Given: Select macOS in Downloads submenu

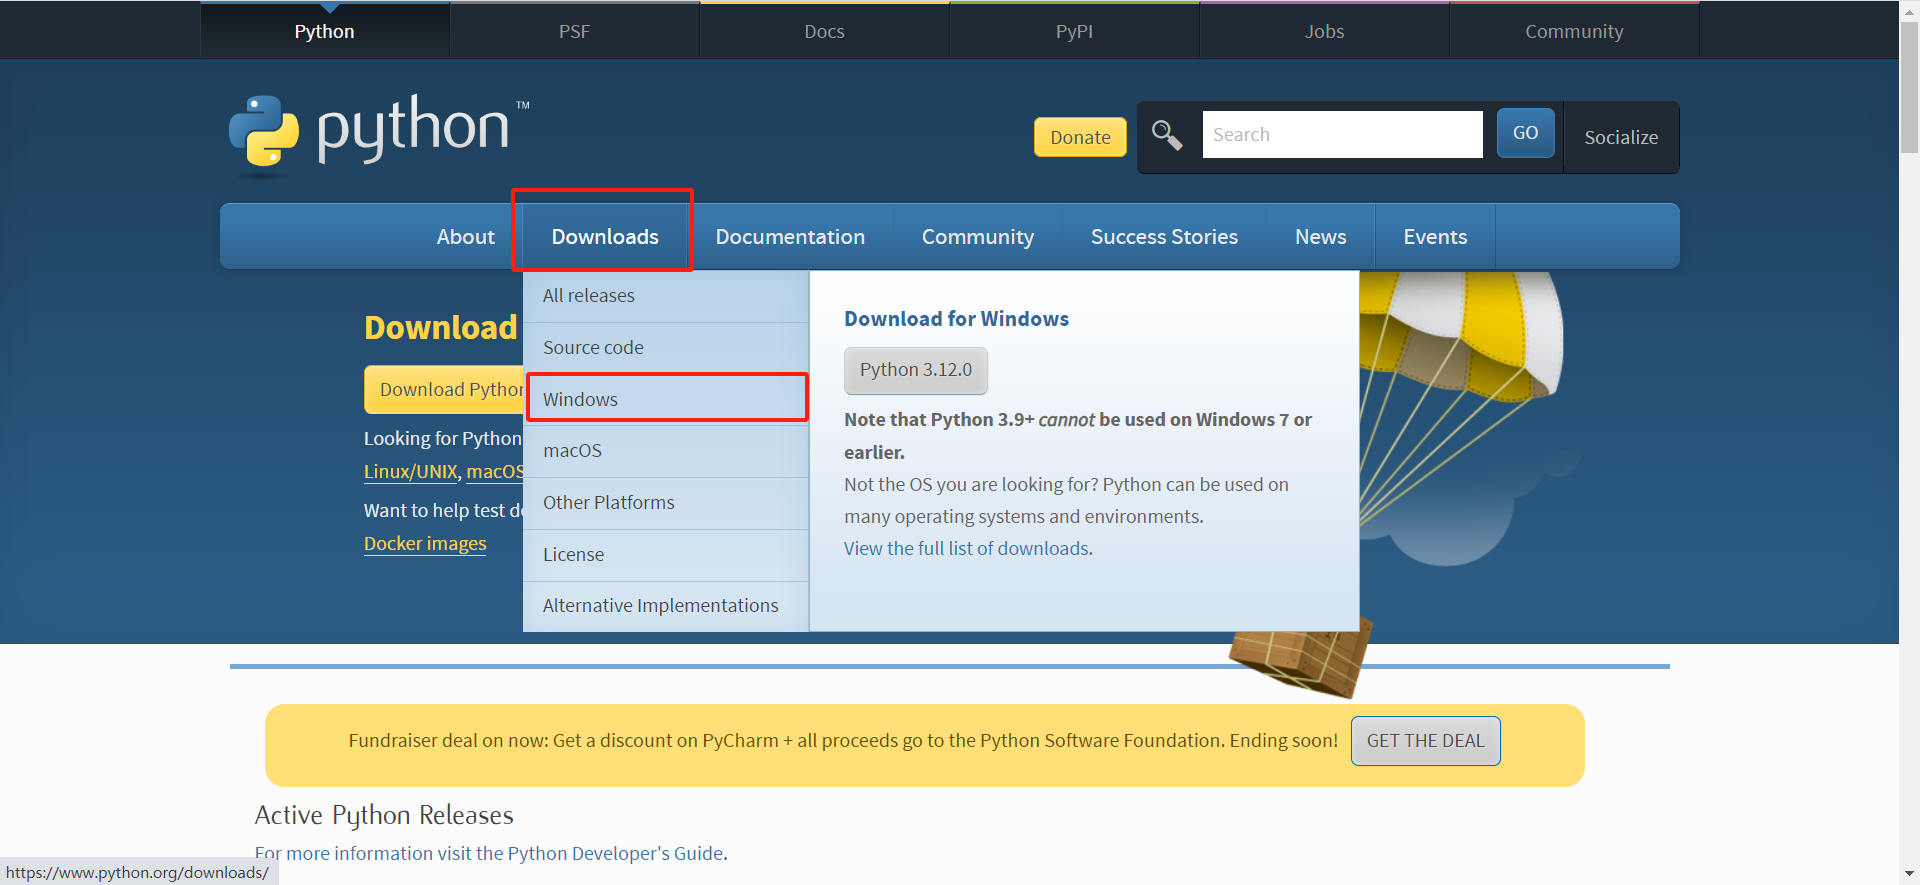Looking at the screenshot, I should pos(666,451).
